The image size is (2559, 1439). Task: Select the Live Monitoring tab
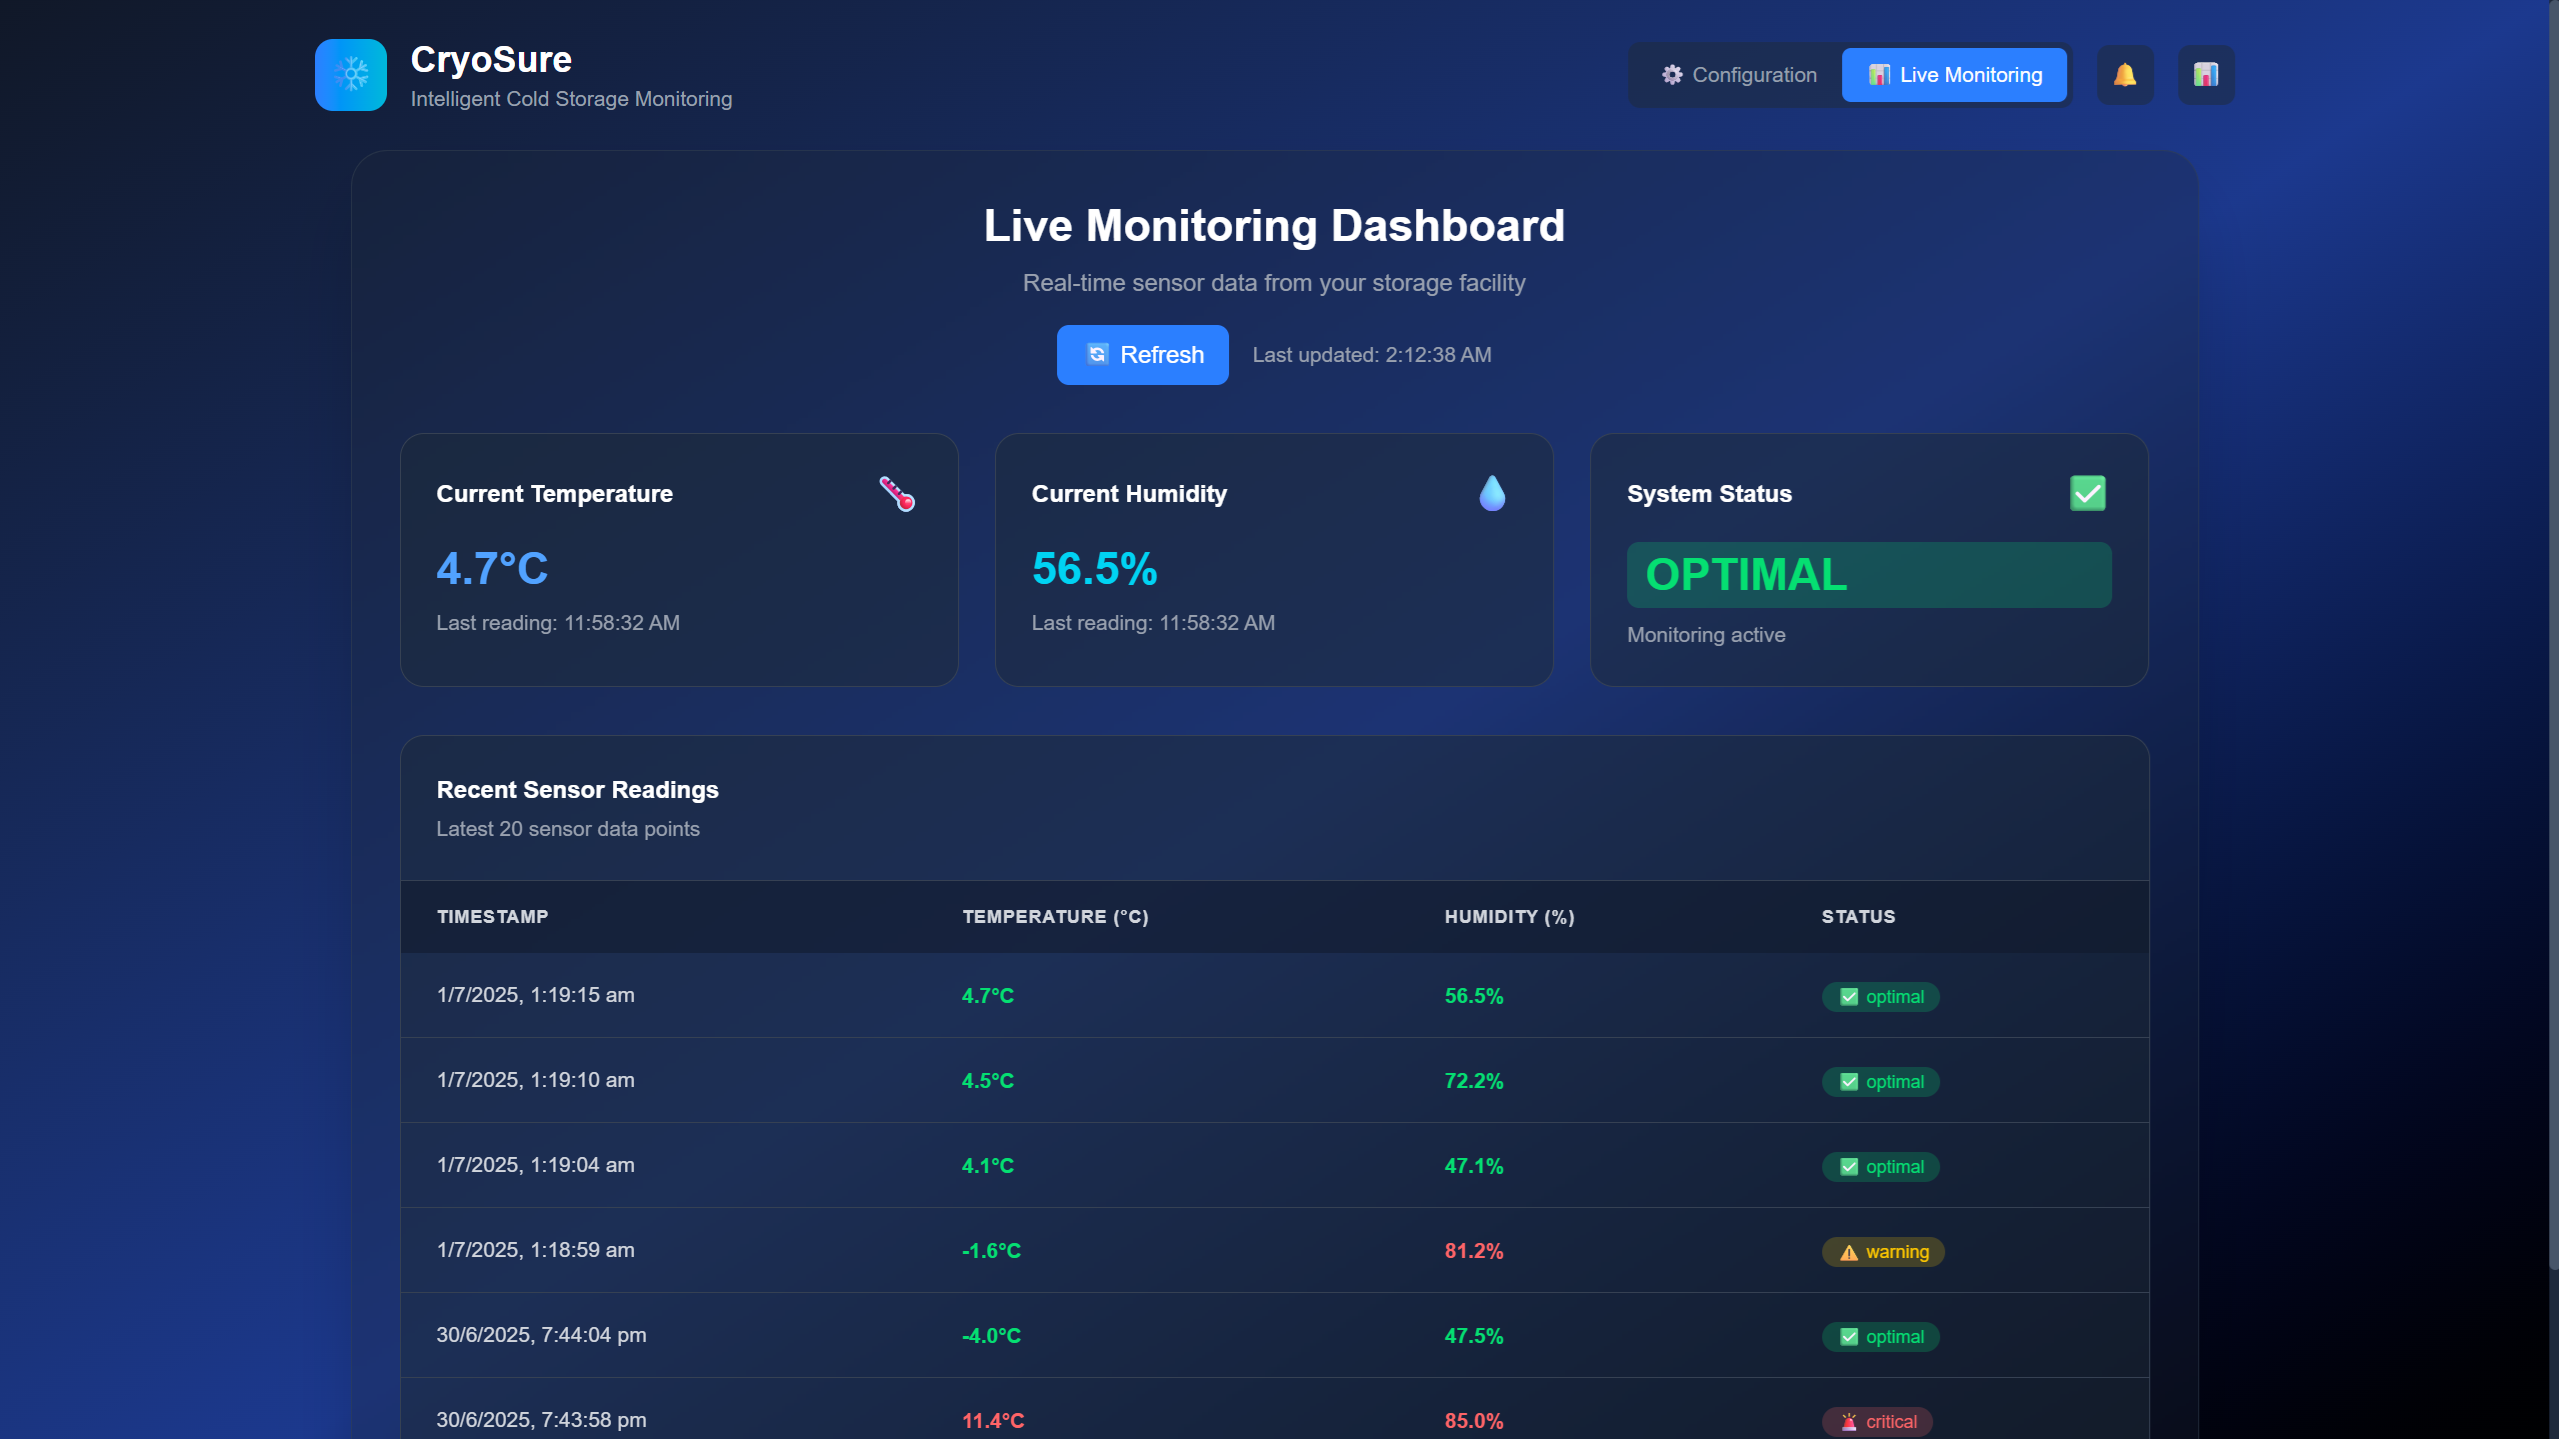tap(1953, 75)
